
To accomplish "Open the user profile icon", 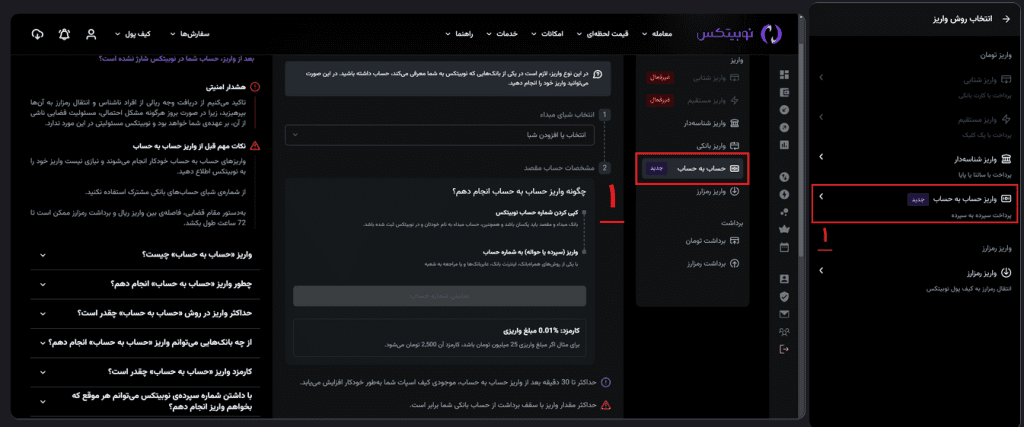I will tap(91, 34).
